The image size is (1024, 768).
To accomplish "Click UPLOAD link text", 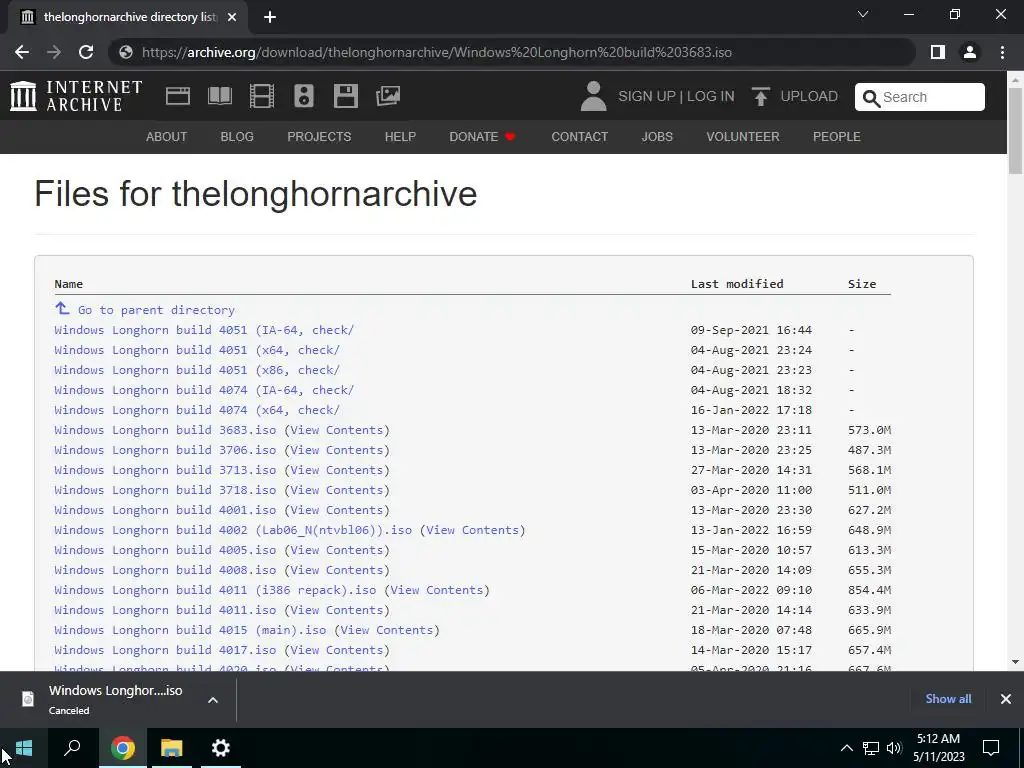I will tap(809, 96).
